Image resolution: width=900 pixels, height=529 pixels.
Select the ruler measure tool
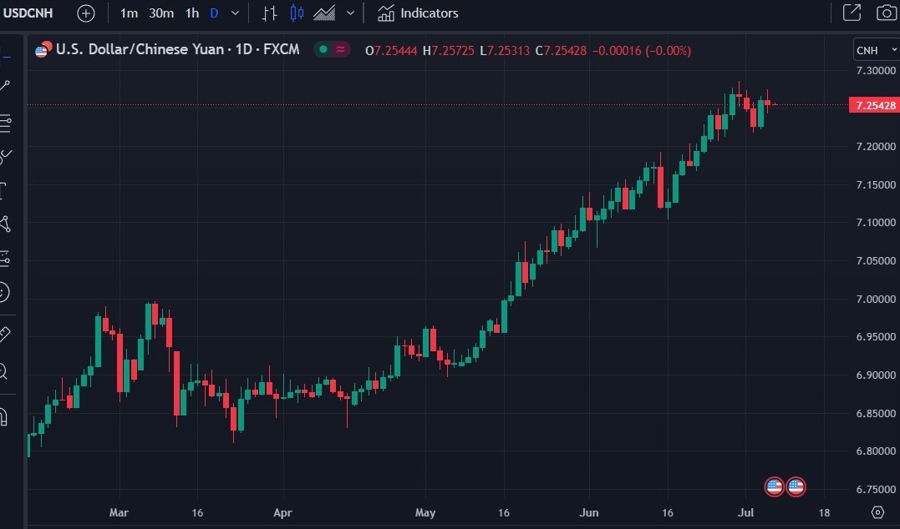5,334
